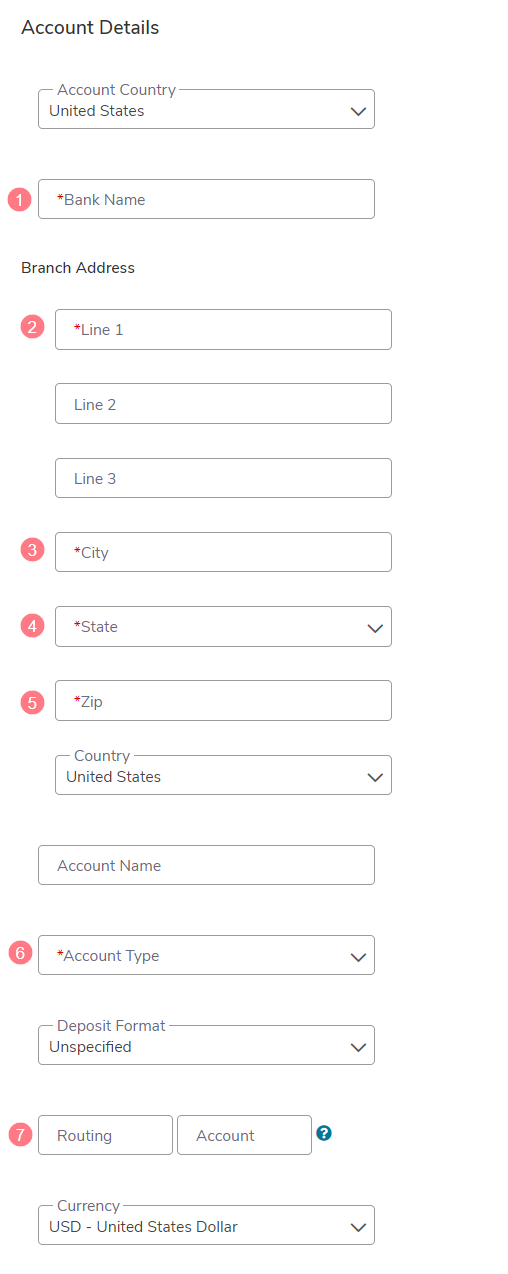Open the branch address Country dropdown
This screenshot has width=508, height=1274.
[223, 775]
